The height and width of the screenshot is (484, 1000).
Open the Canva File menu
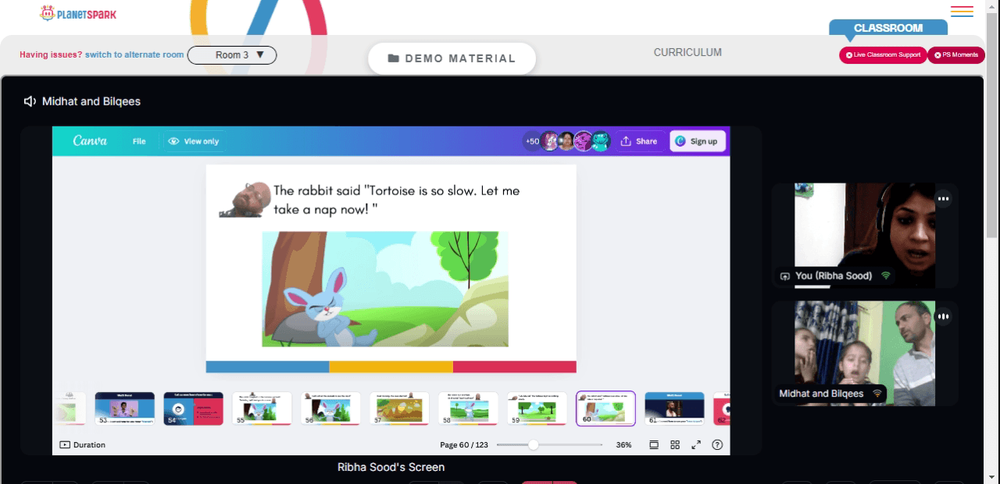click(x=139, y=141)
